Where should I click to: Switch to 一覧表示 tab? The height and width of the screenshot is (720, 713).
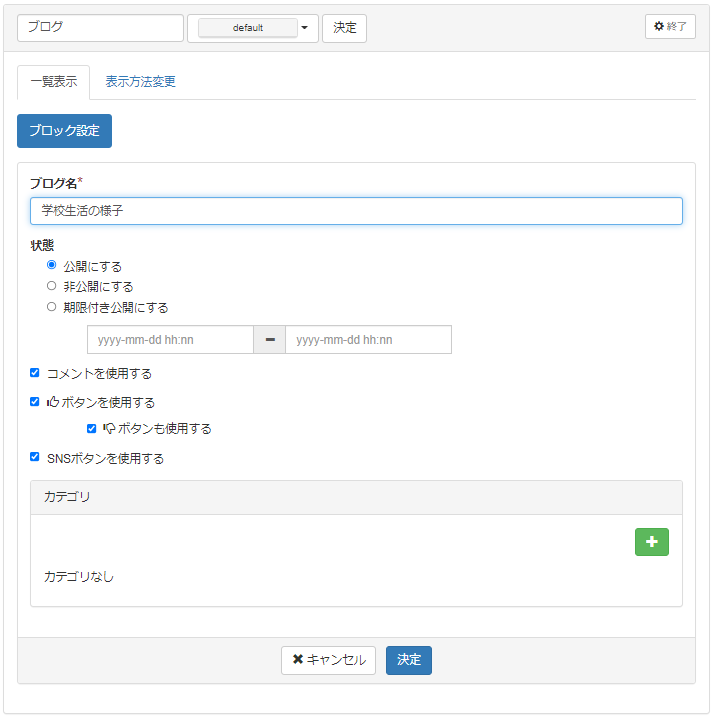[x=53, y=82]
